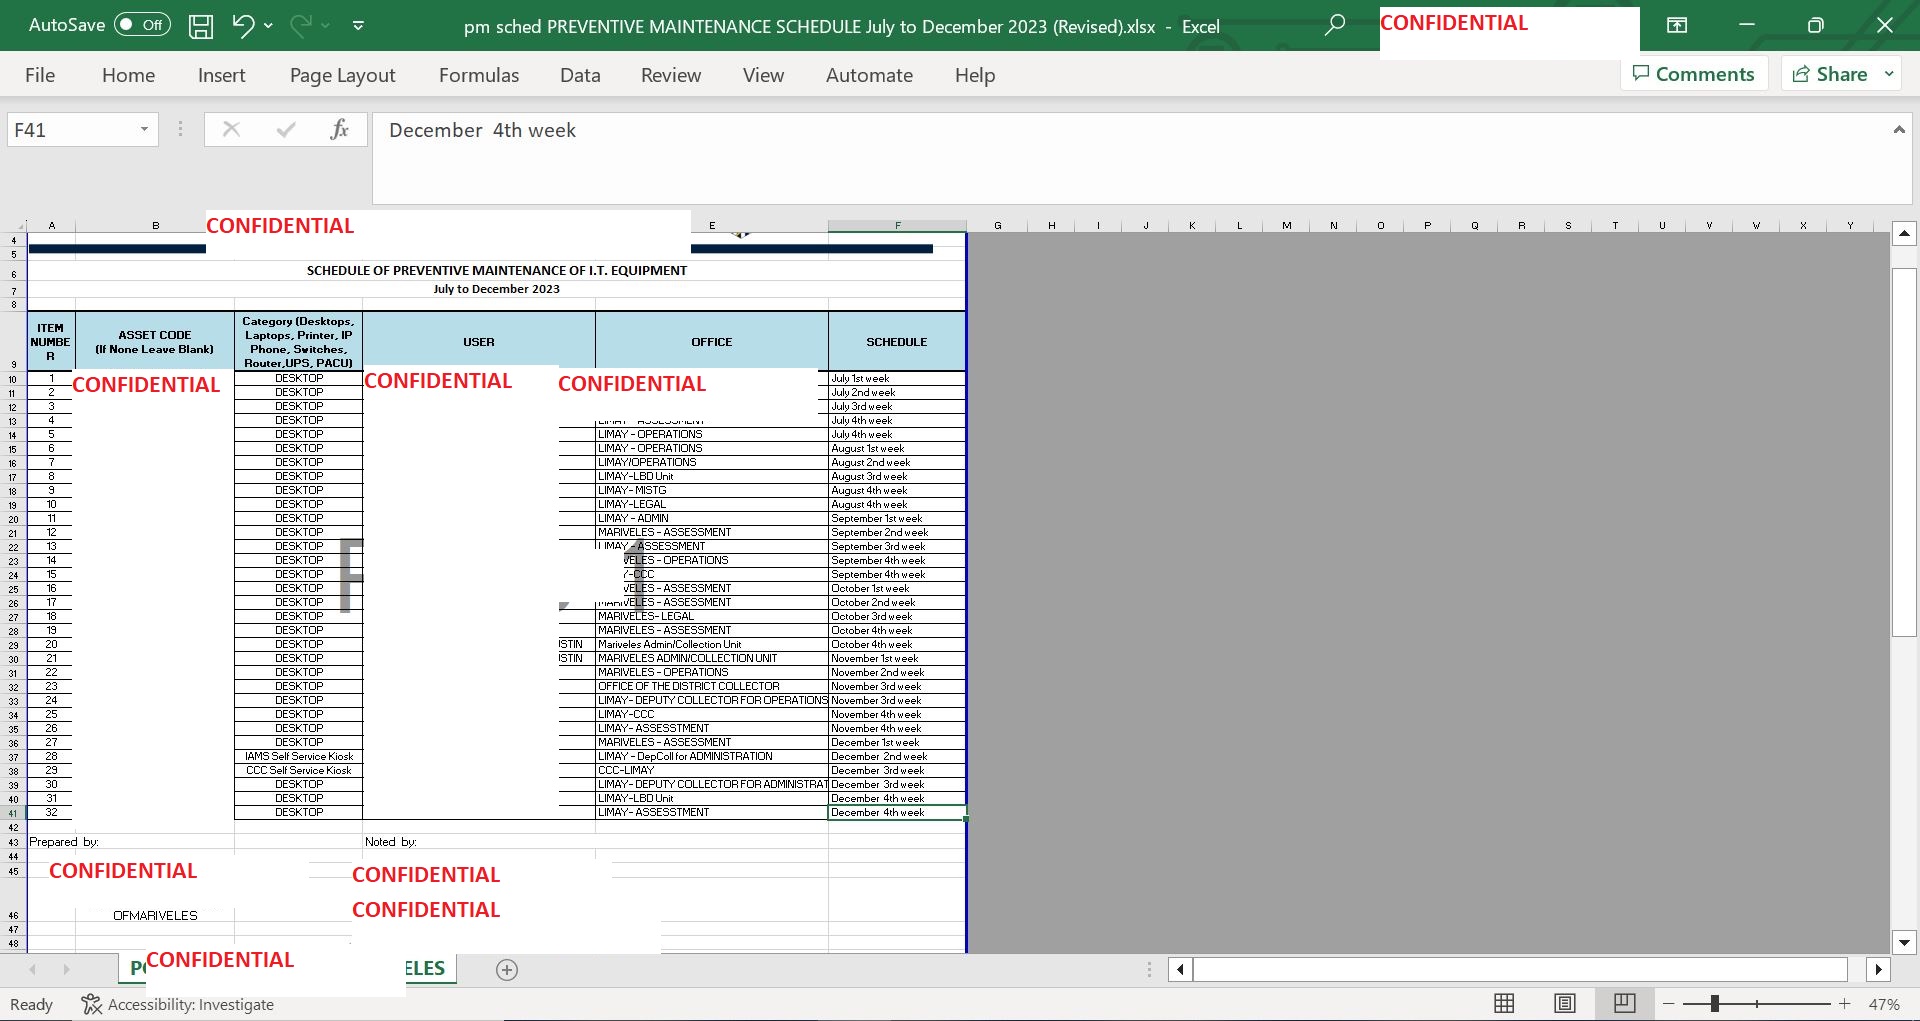The width and height of the screenshot is (1920, 1021).
Task: Switch to Page Break Preview icon
Action: click(1625, 1004)
